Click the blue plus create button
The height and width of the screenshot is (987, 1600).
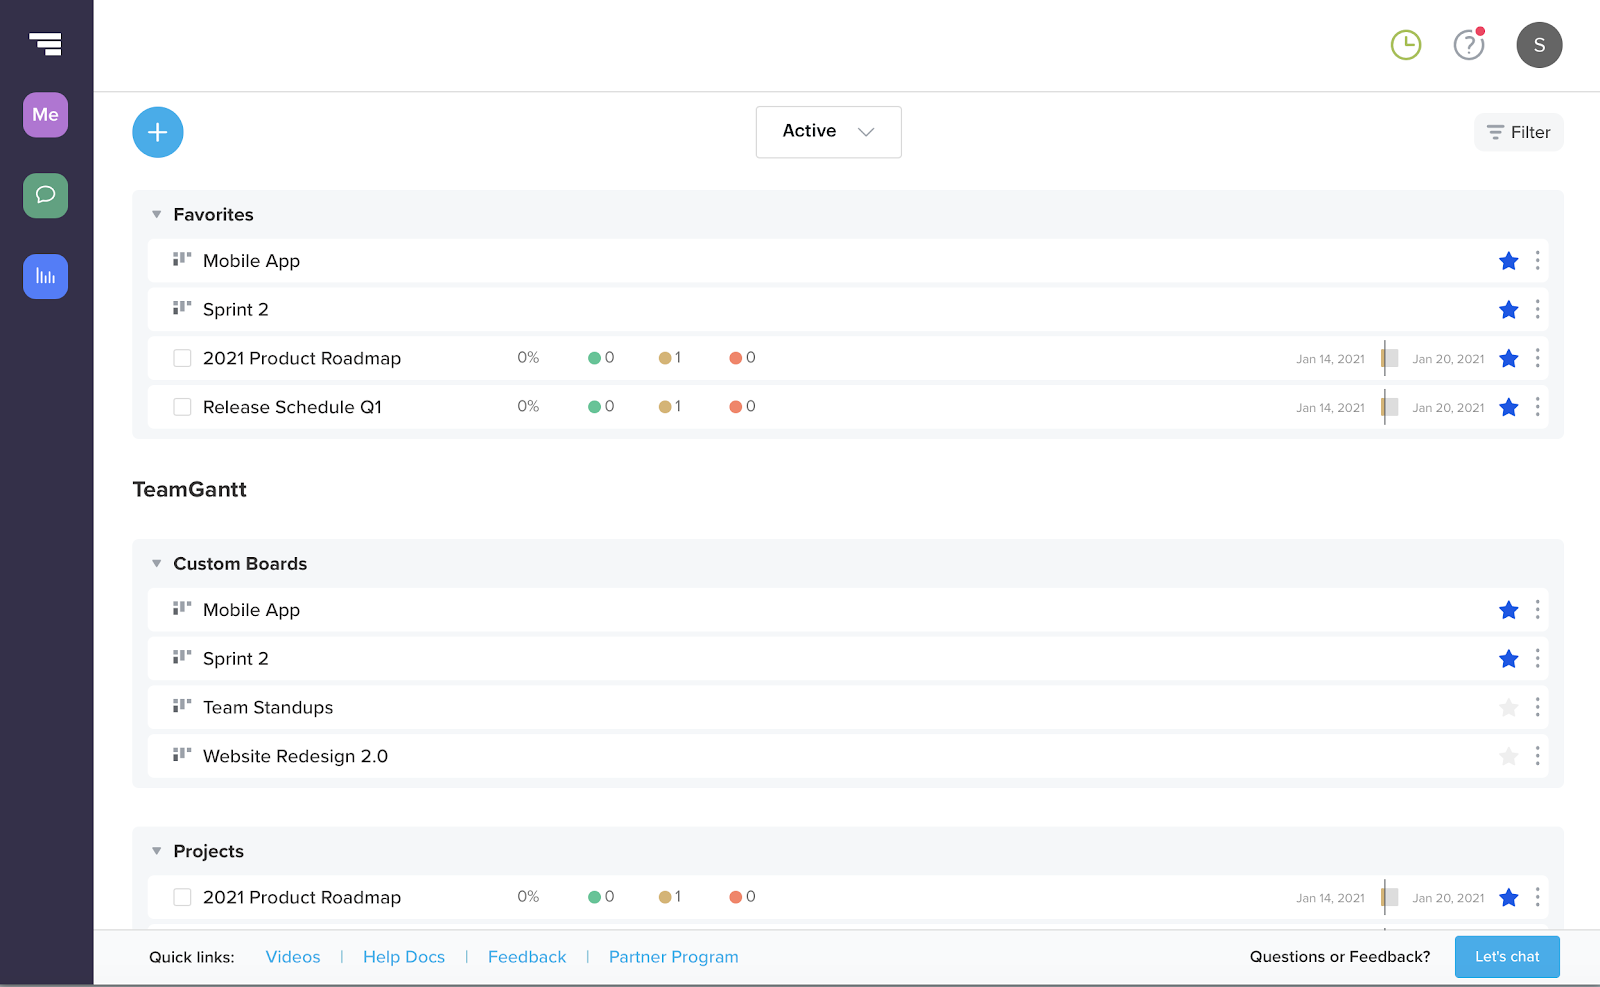tap(158, 132)
